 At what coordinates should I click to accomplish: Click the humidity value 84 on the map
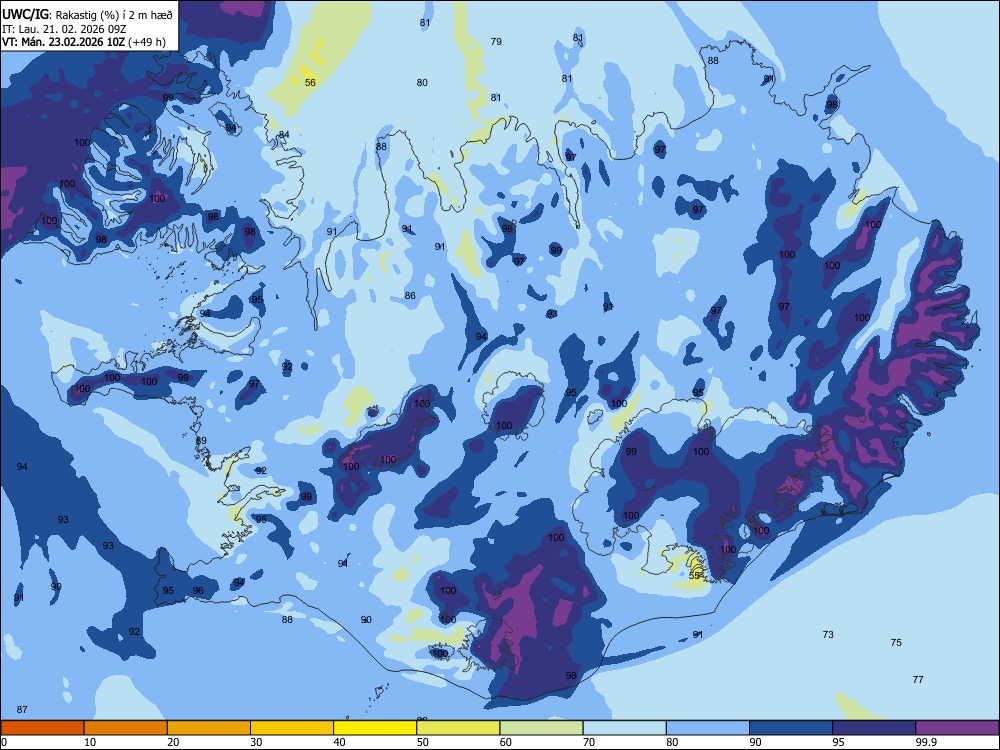pos(284,135)
